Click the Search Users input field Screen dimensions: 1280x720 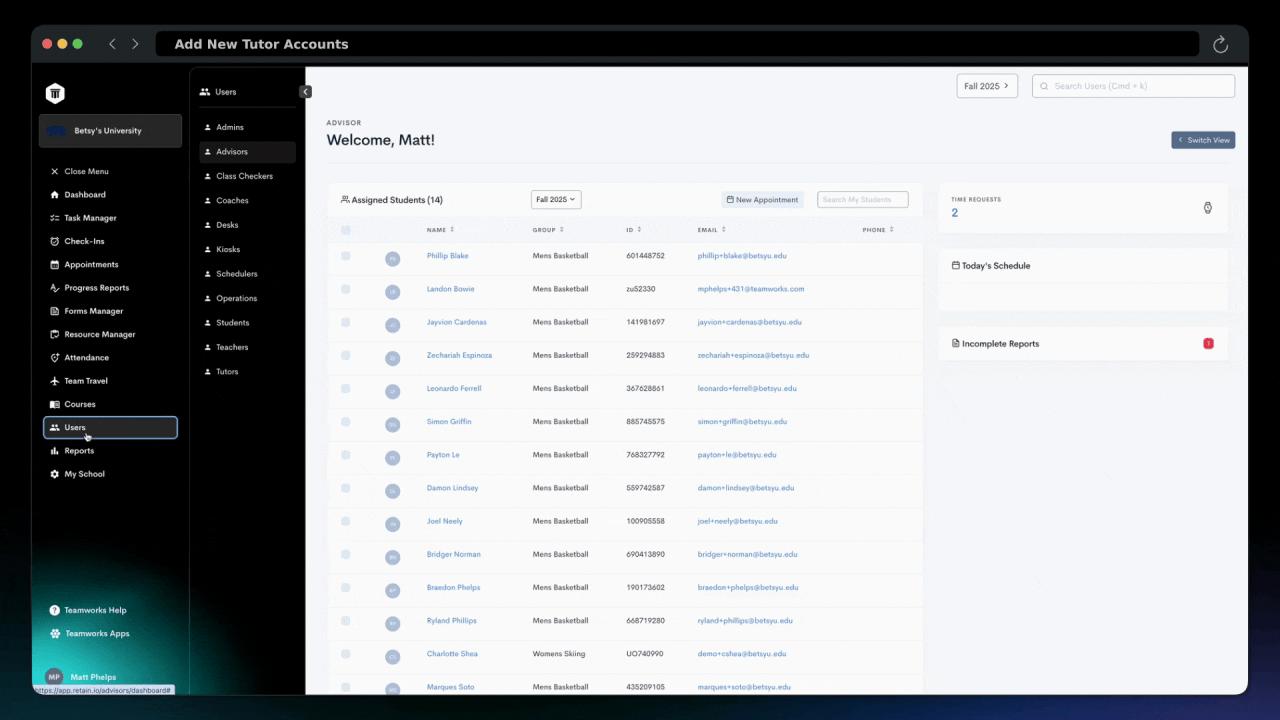(x=1134, y=86)
